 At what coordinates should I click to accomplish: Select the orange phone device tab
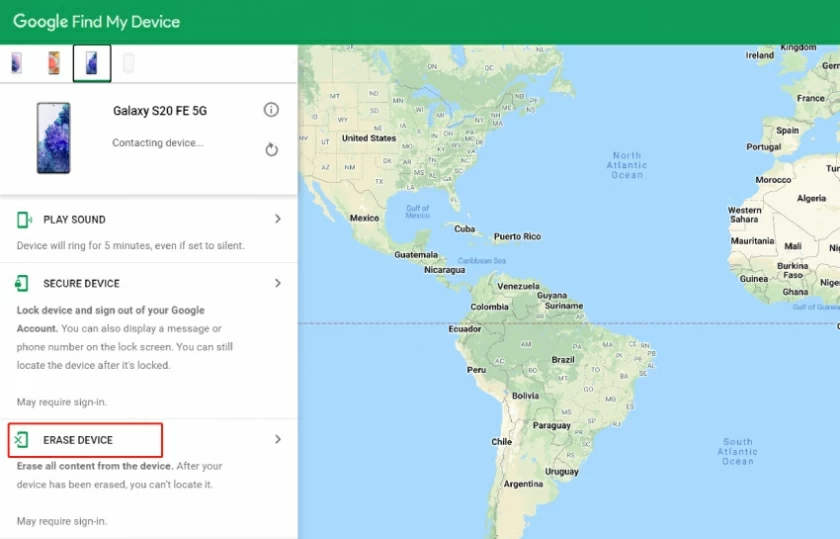click(54, 63)
